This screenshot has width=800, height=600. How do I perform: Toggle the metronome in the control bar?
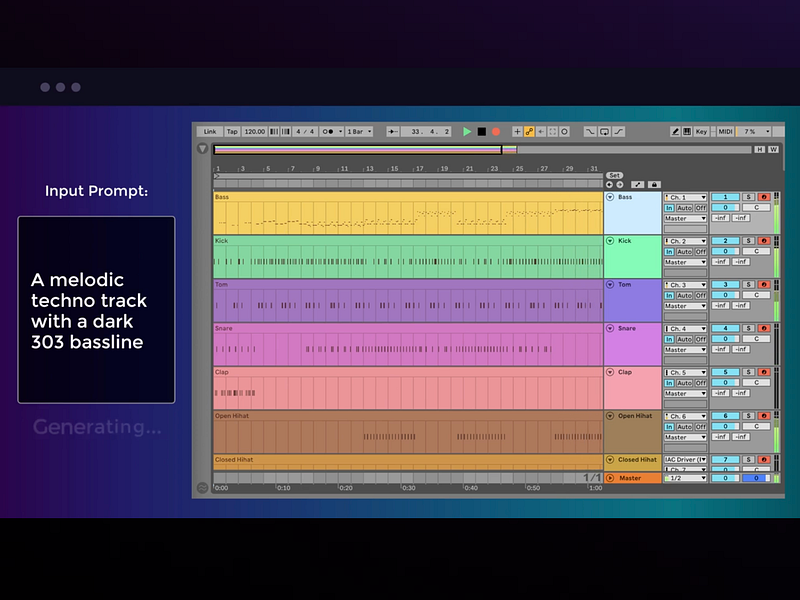tap(330, 132)
